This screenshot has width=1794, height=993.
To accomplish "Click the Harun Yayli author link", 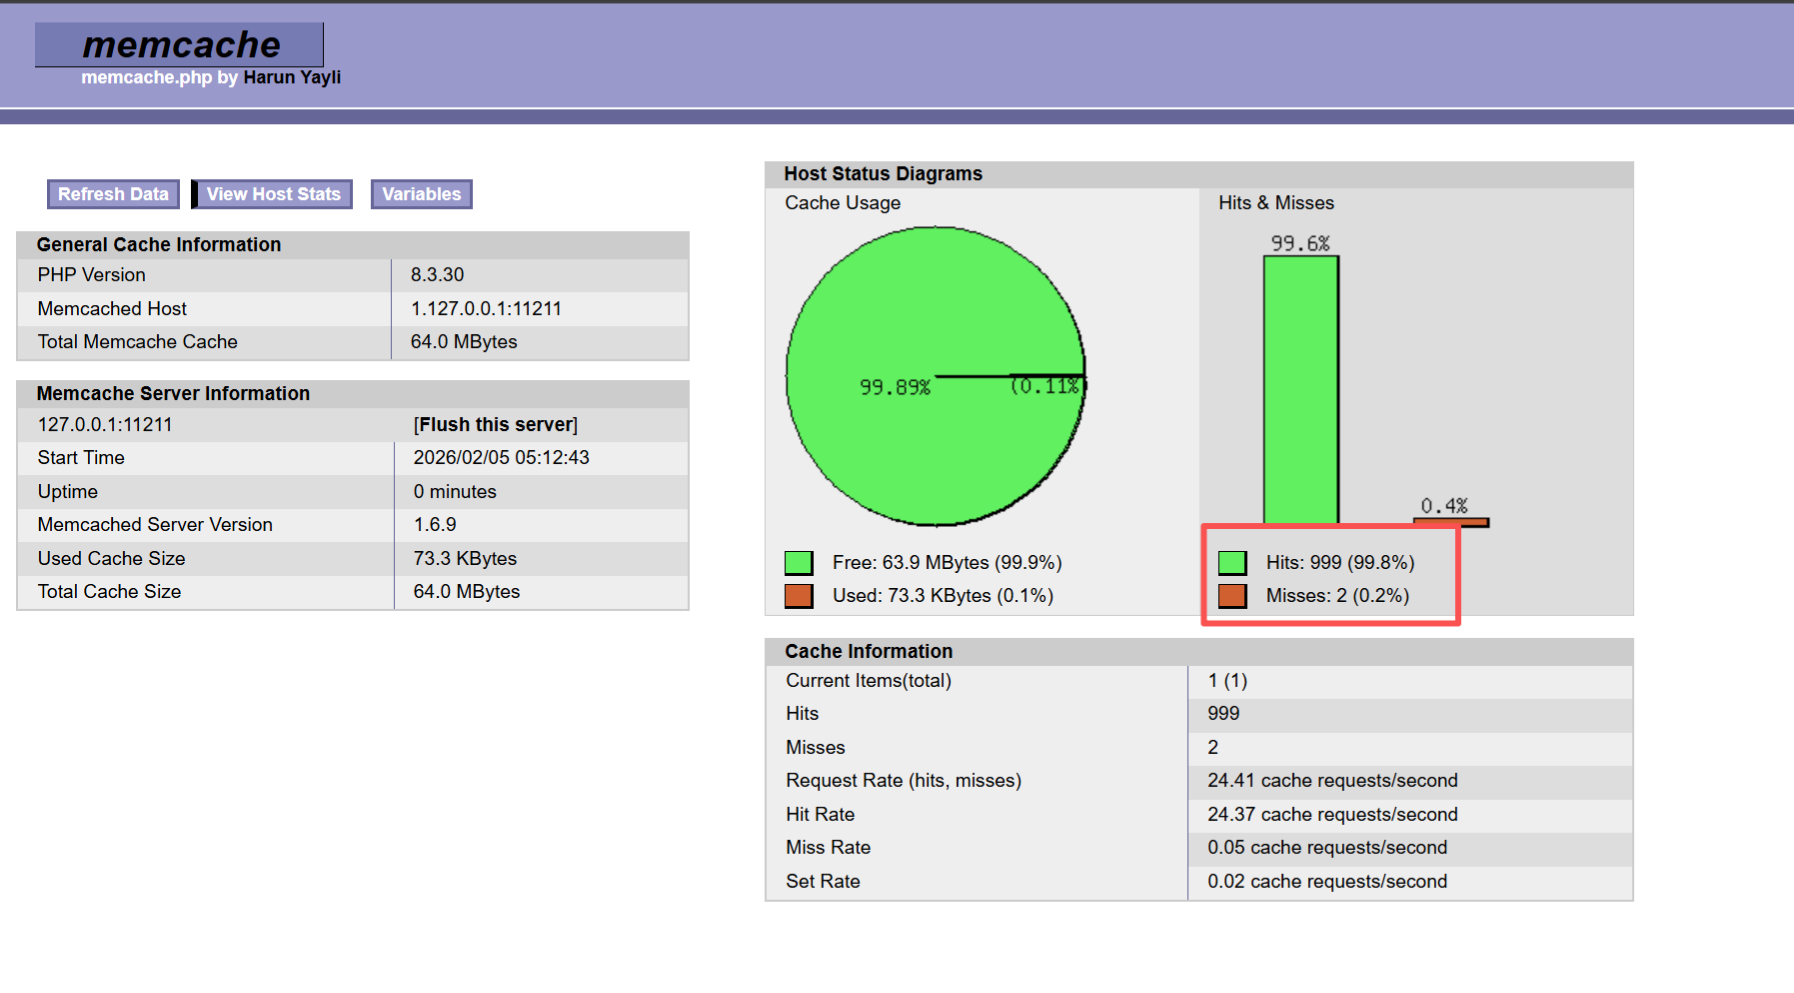I will (x=292, y=78).
